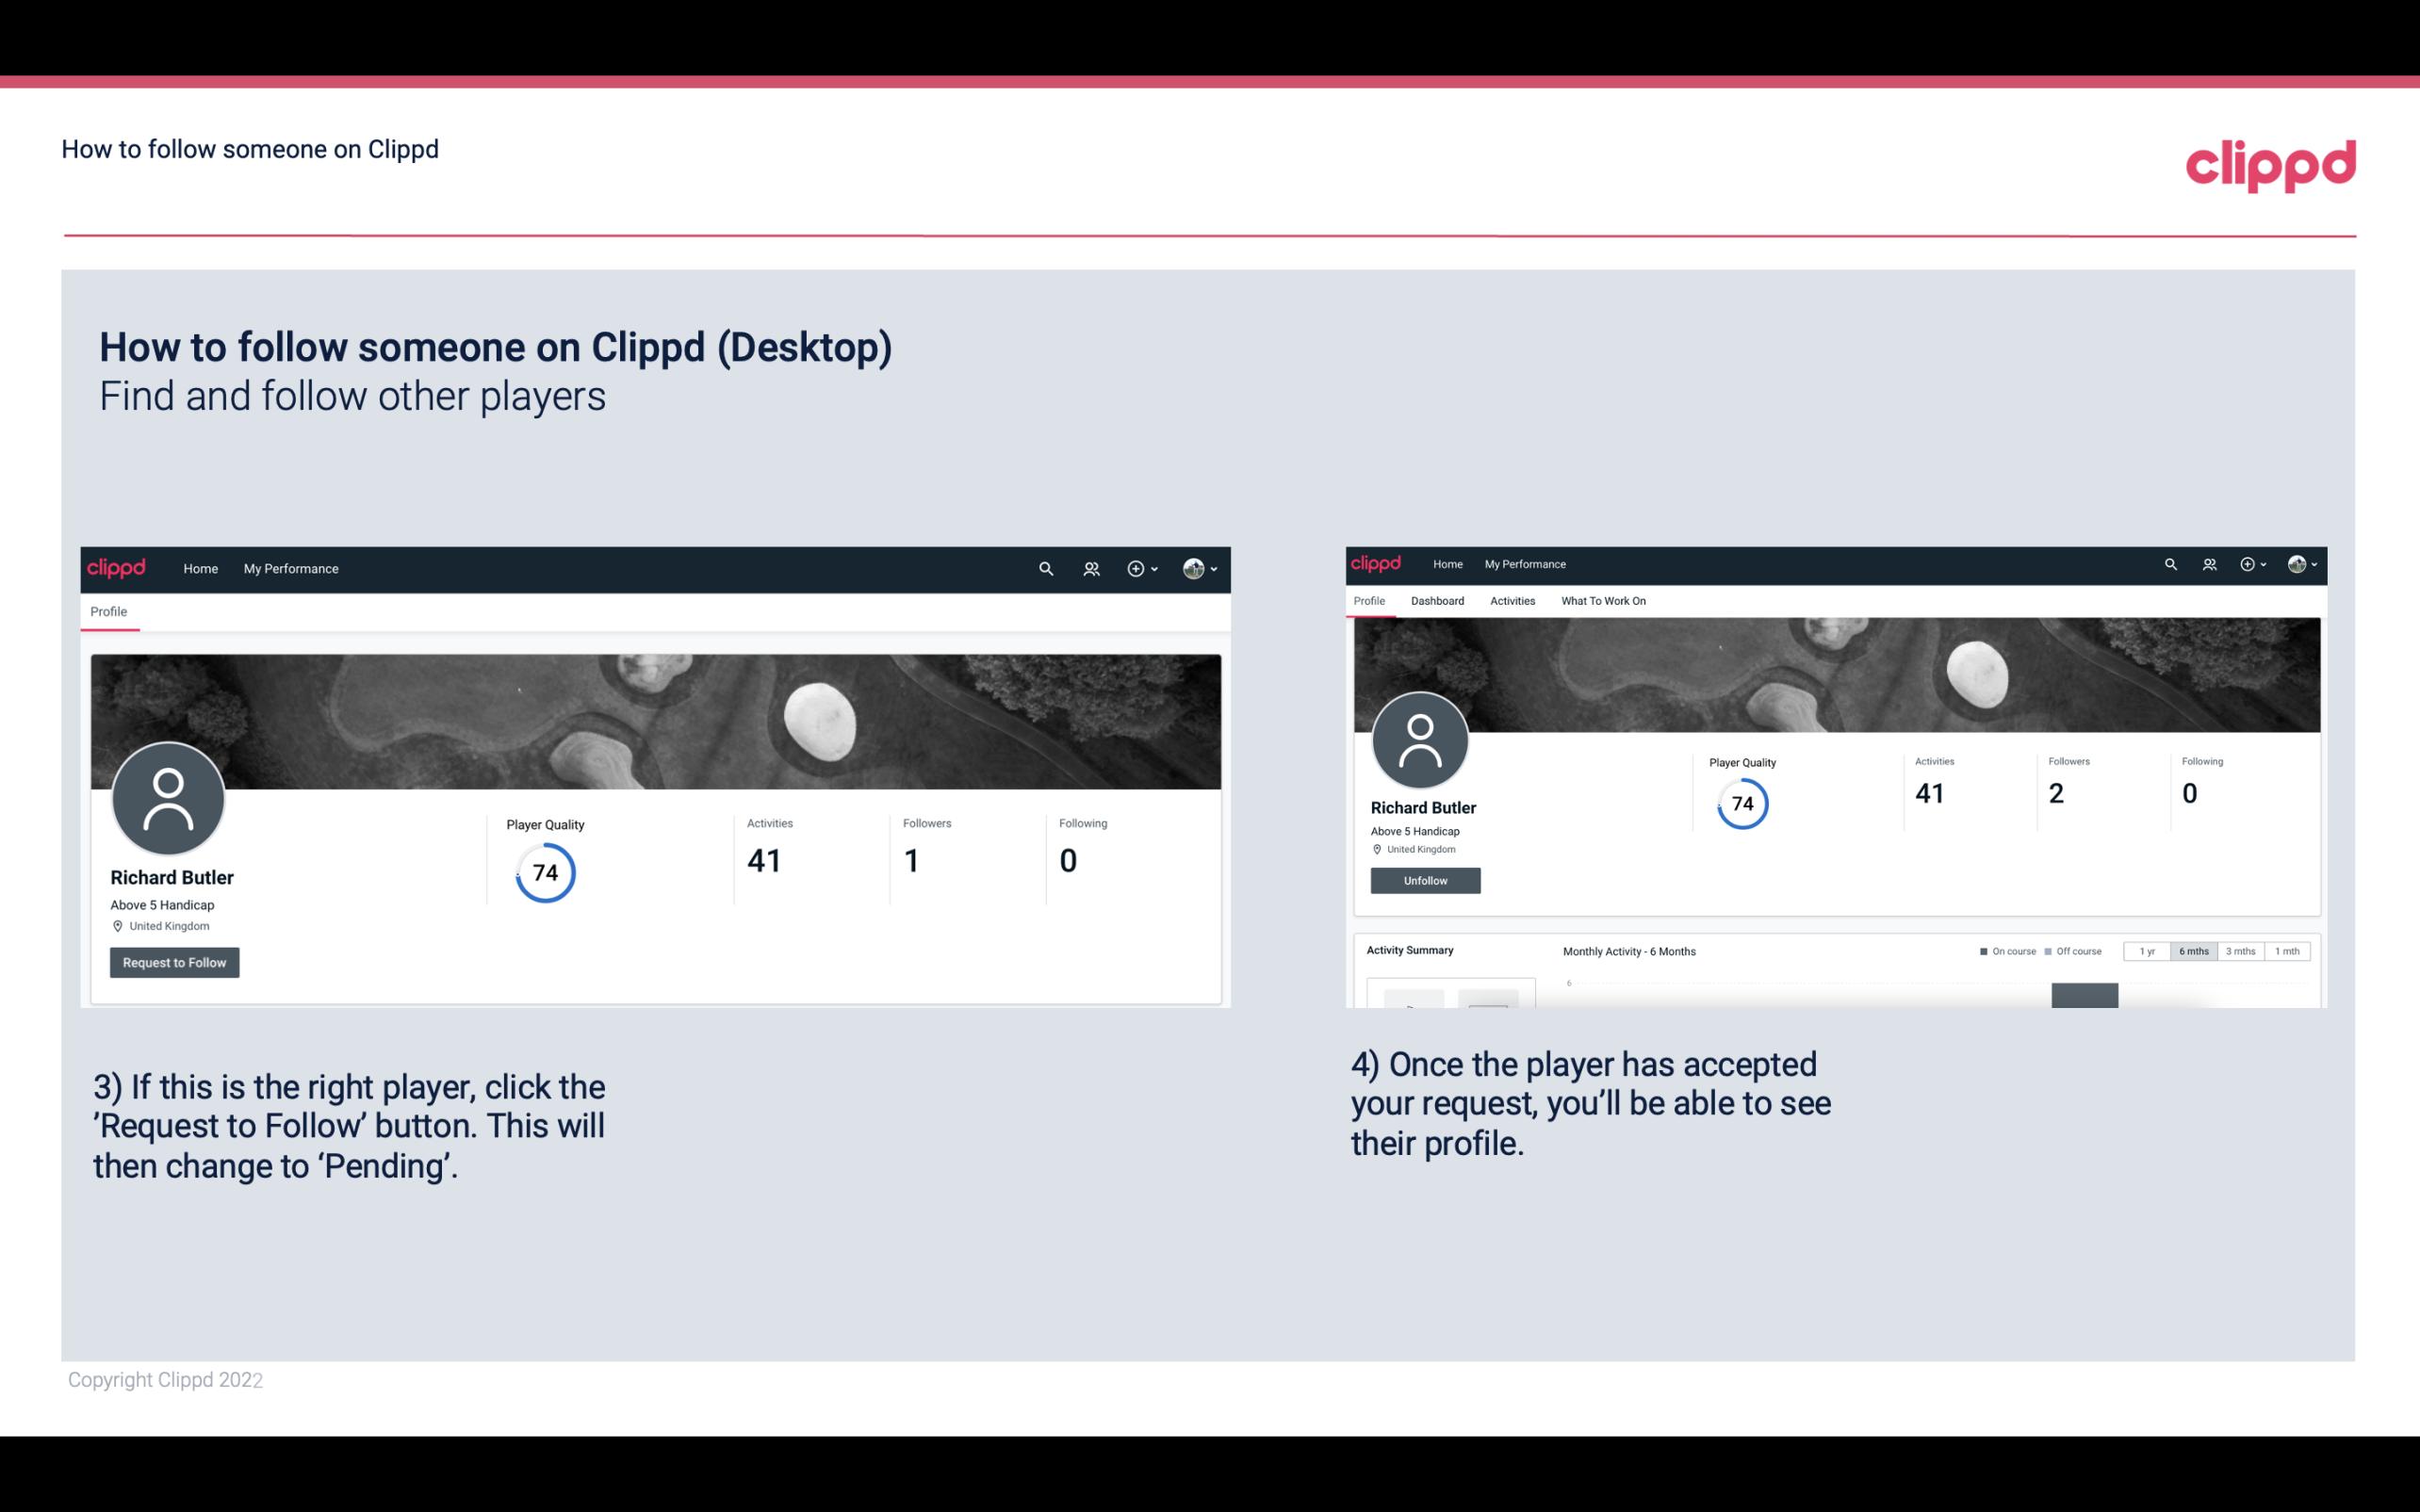Select the 1 yr activity timeframe option
This screenshot has height=1512, width=2420.
point(2147,951)
